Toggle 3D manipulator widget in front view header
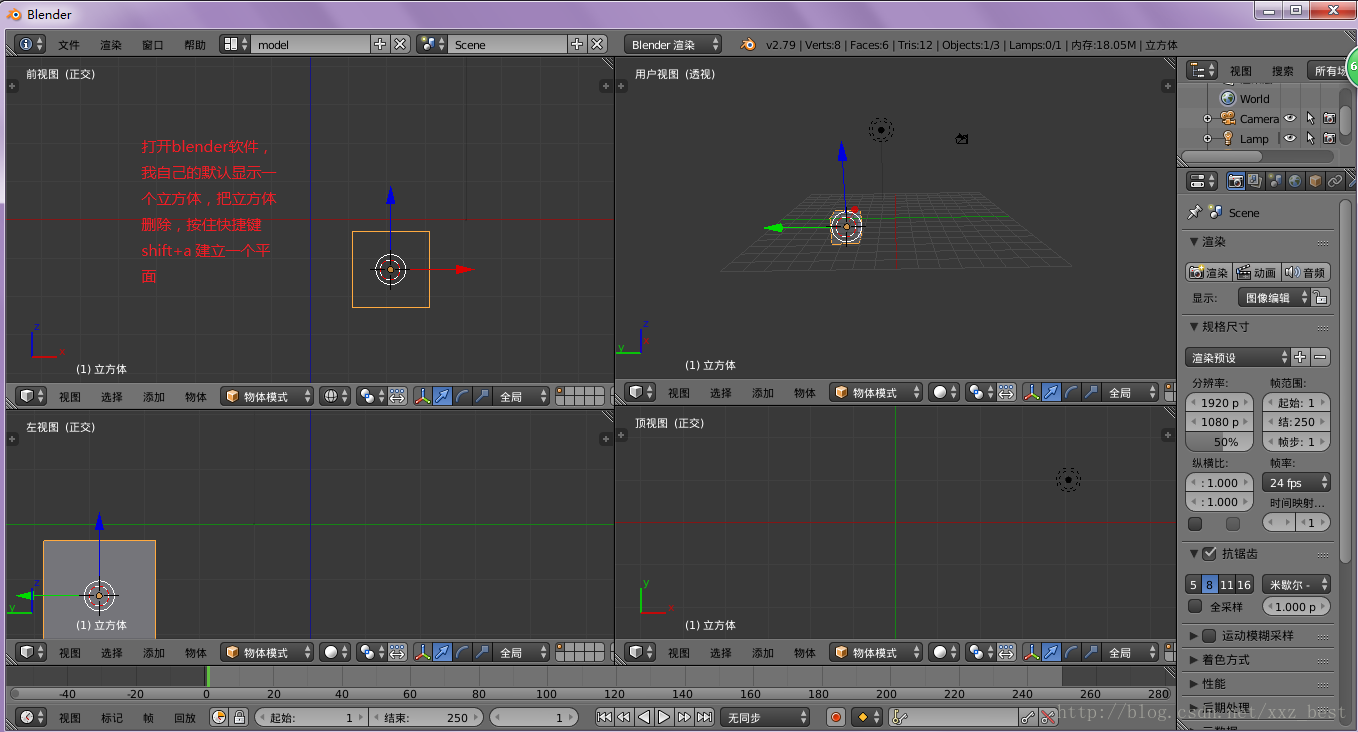Image resolution: width=1358 pixels, height=732 pixels. (421, 396)
